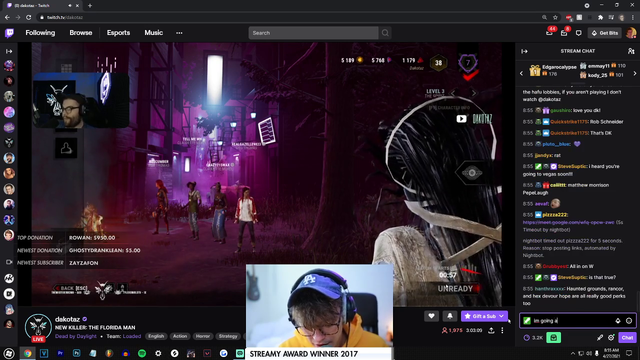The image size is (640, 360).
Task: Claim the green channel points chest
Action: point(553,338)
